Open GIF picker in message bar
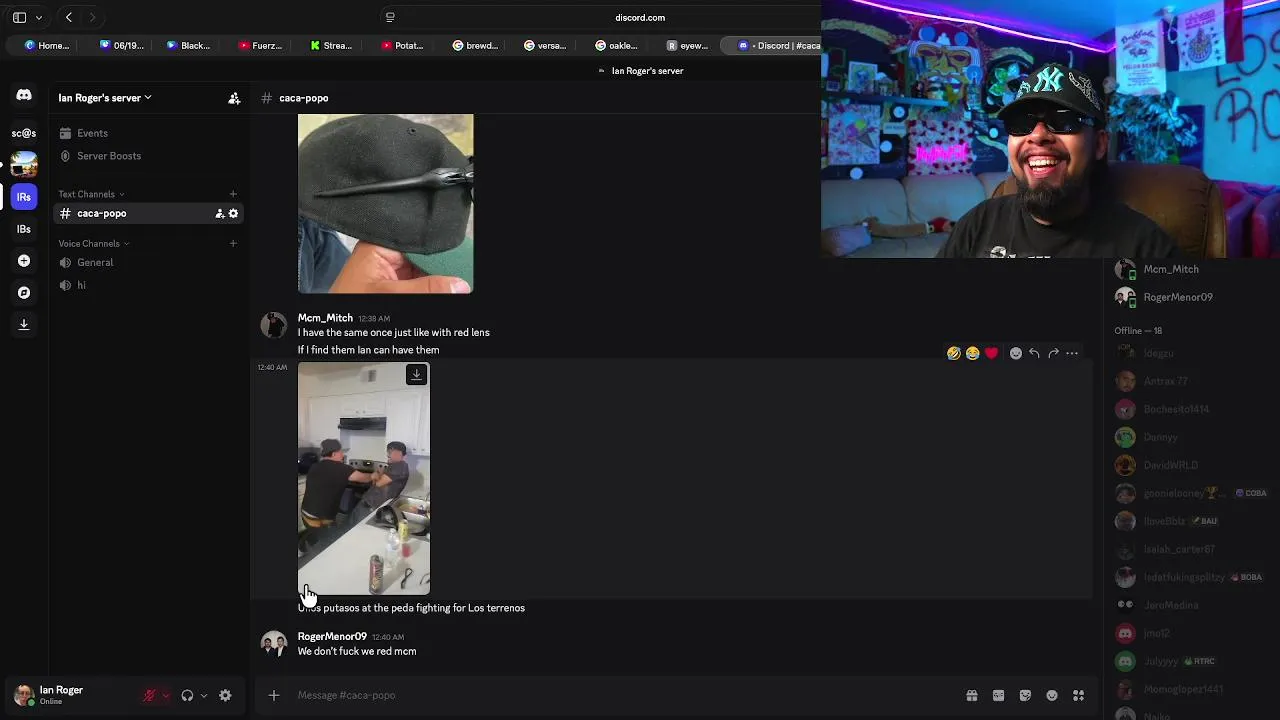The image size is (1280, 720). click(998, 696)
